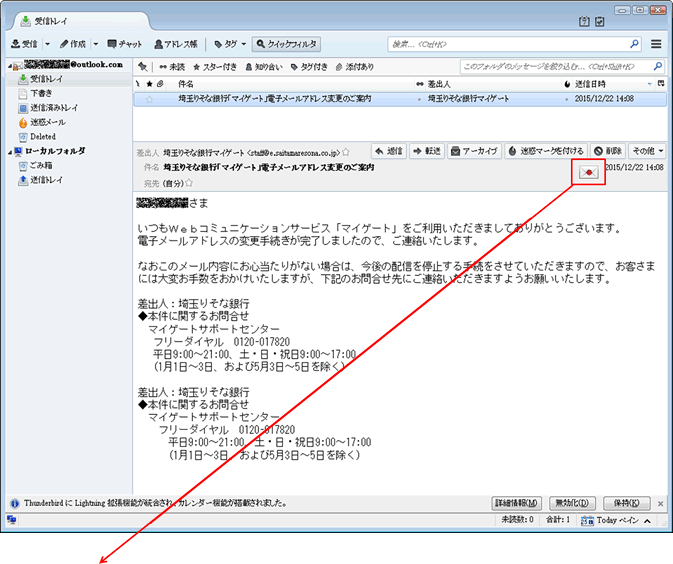
Task: Click the Today pane chevron arrow
Action: point(647,521)
